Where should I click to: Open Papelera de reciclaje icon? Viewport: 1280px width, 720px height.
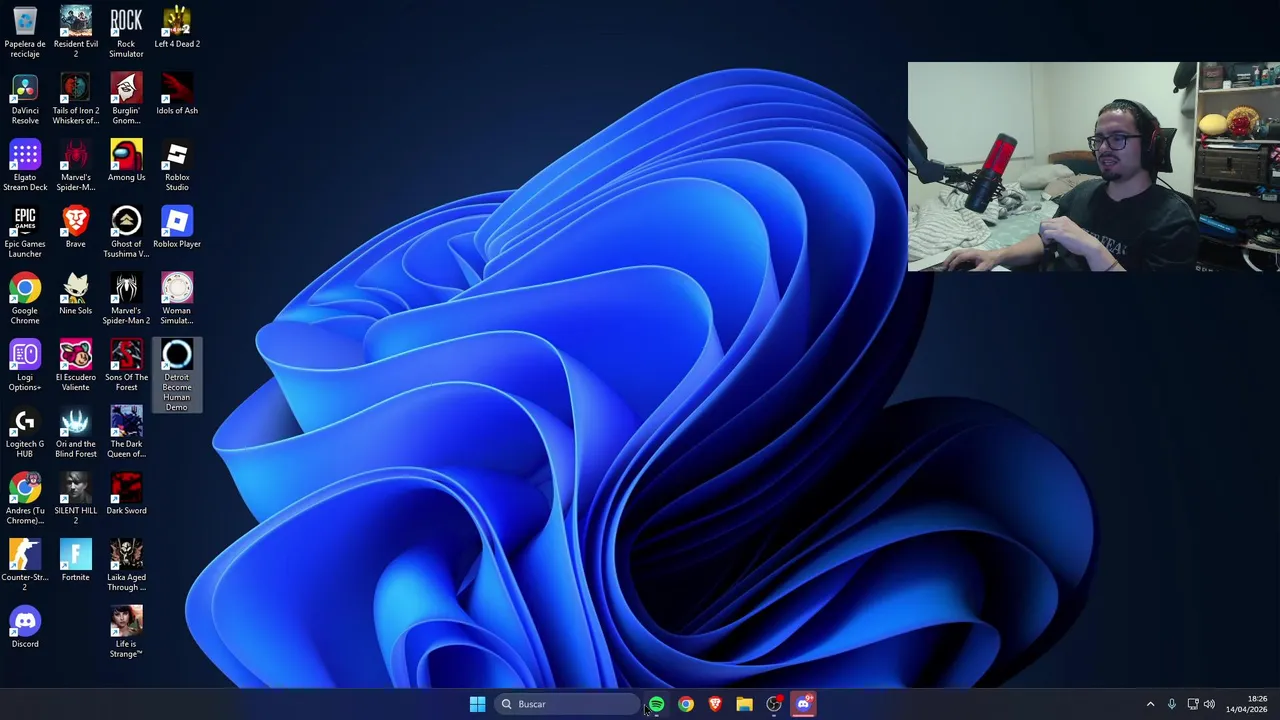[25, 32]
